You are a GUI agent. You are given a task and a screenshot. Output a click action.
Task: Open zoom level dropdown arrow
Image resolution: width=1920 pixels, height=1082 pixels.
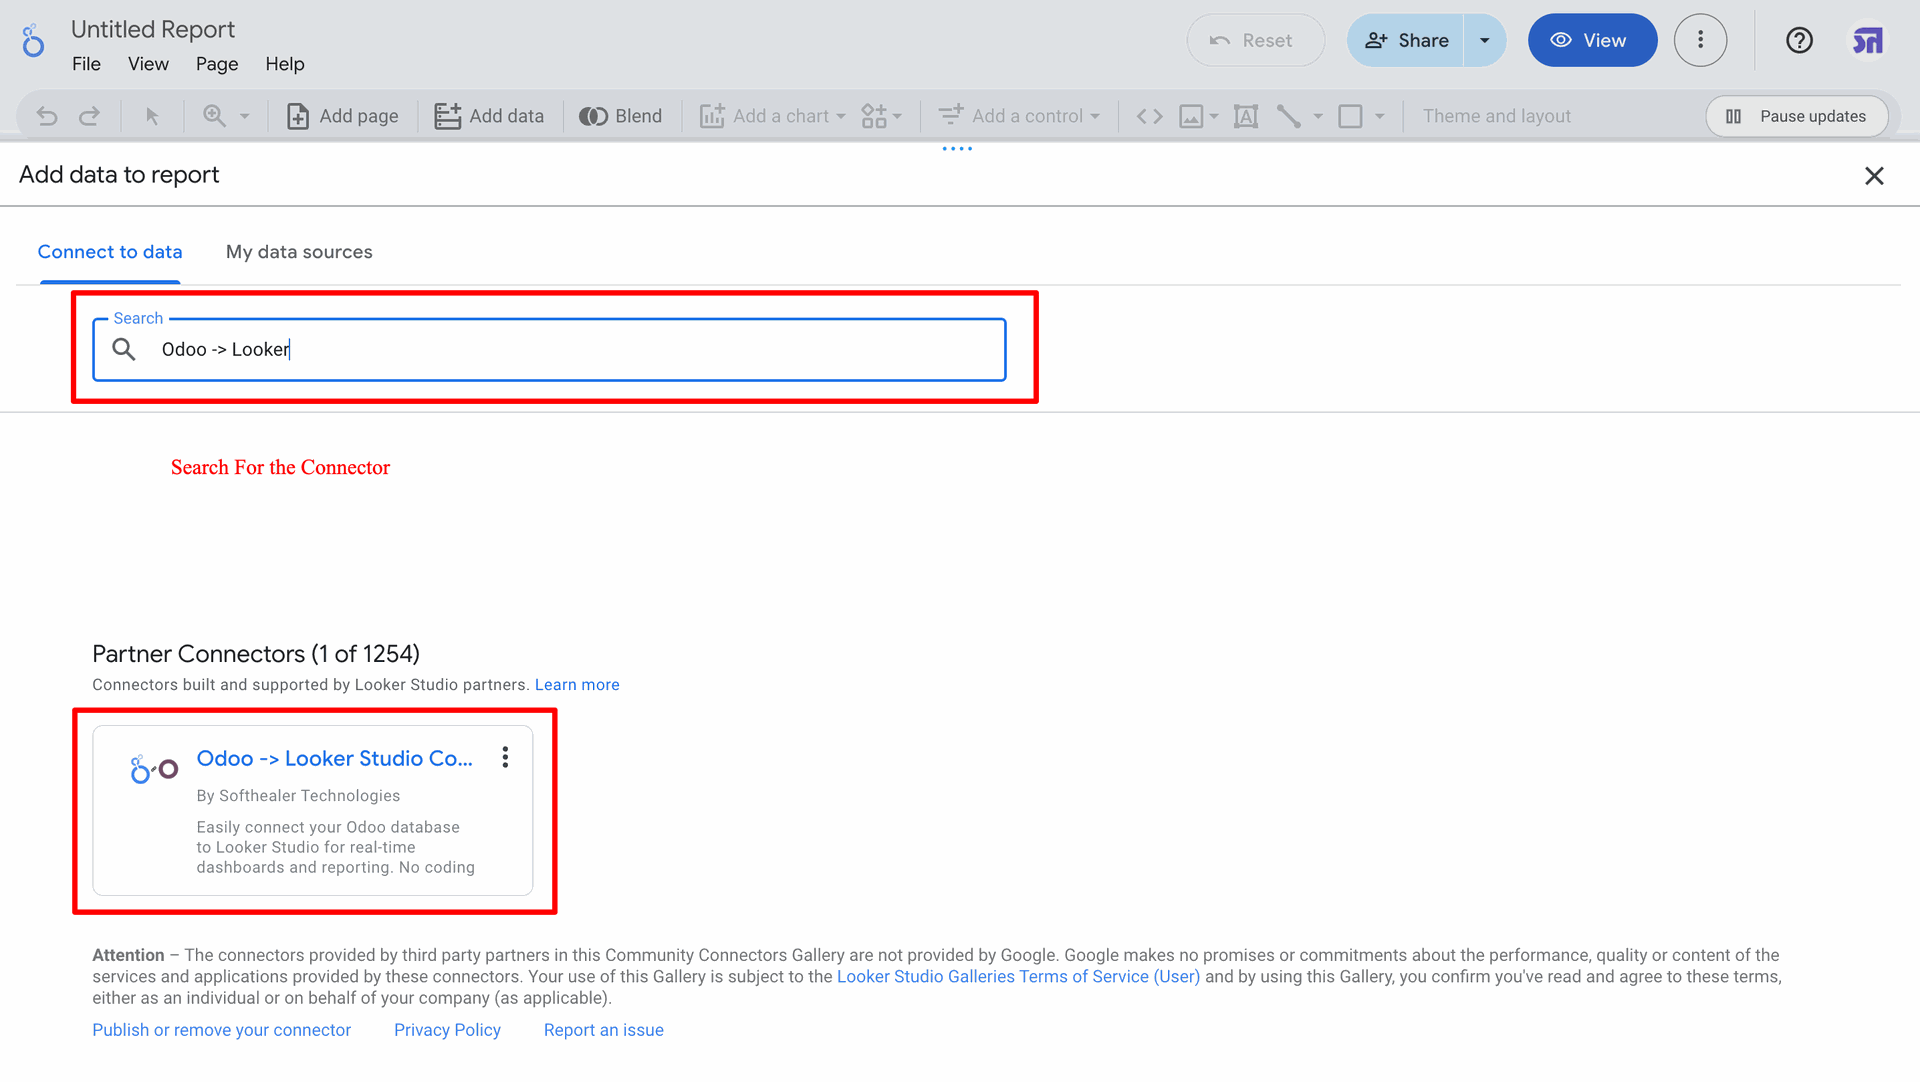coord(244,116)
